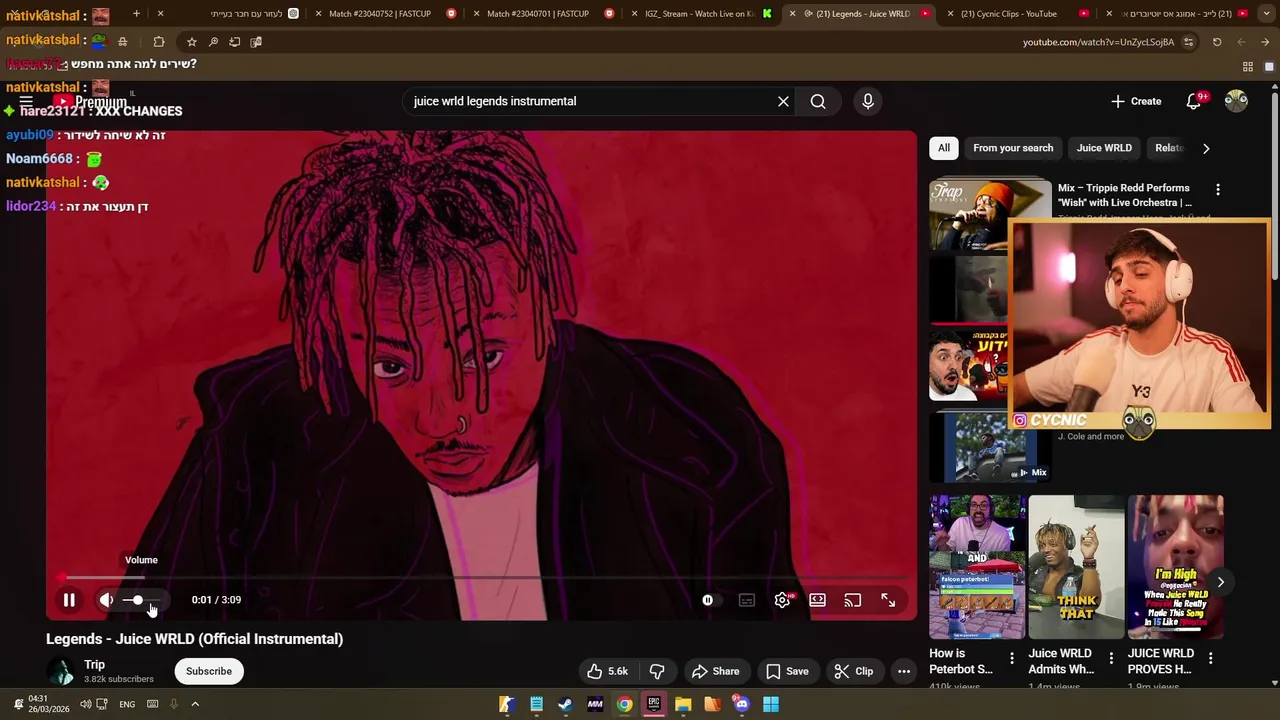
Task: Open Chrome from the taskbar
Action: click(x=624, y=704)
